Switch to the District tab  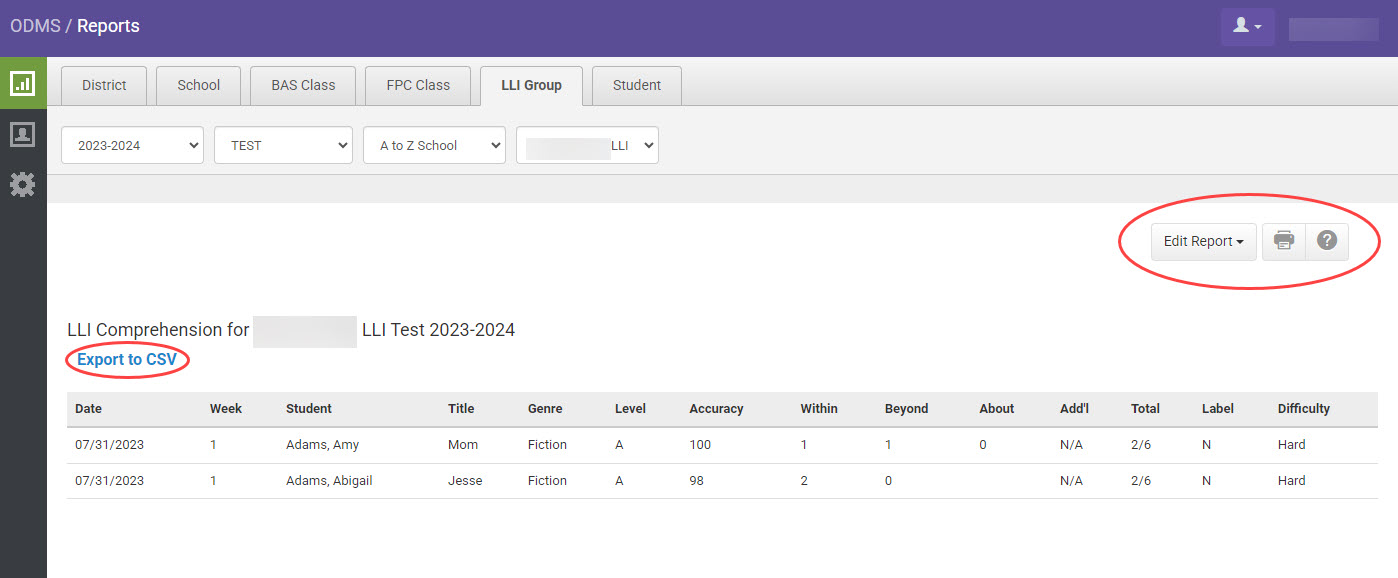tap(104, 86)
